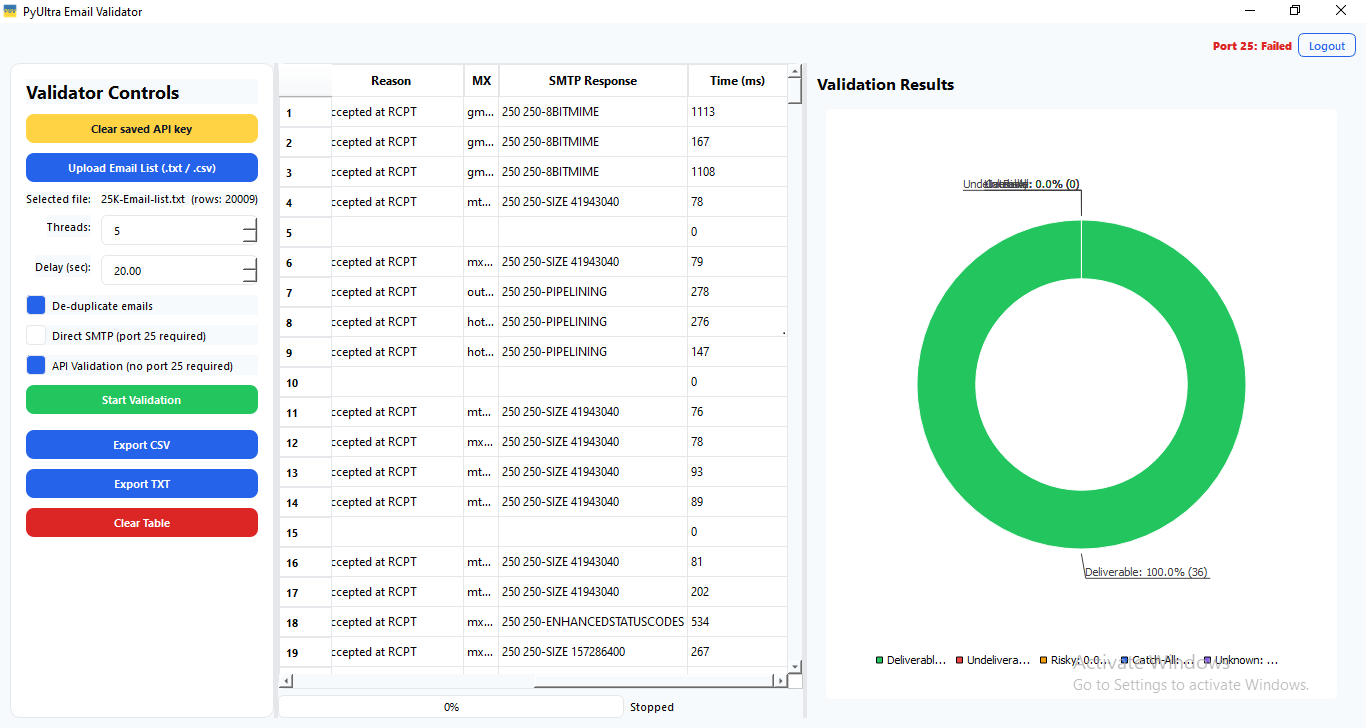
Task: Log out using the Logout button
Action: tap(1326, 45)
